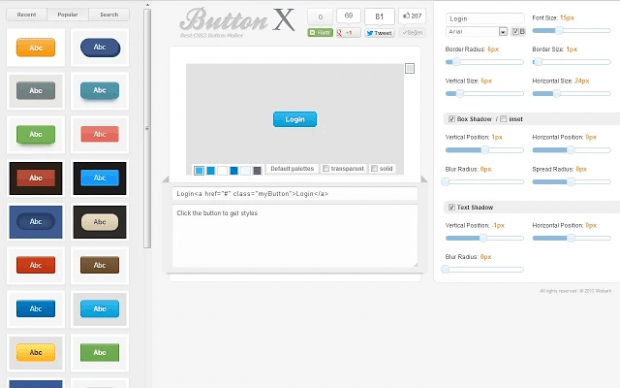
Task: Click the brown Abc button preset
Action: (100, 265)
